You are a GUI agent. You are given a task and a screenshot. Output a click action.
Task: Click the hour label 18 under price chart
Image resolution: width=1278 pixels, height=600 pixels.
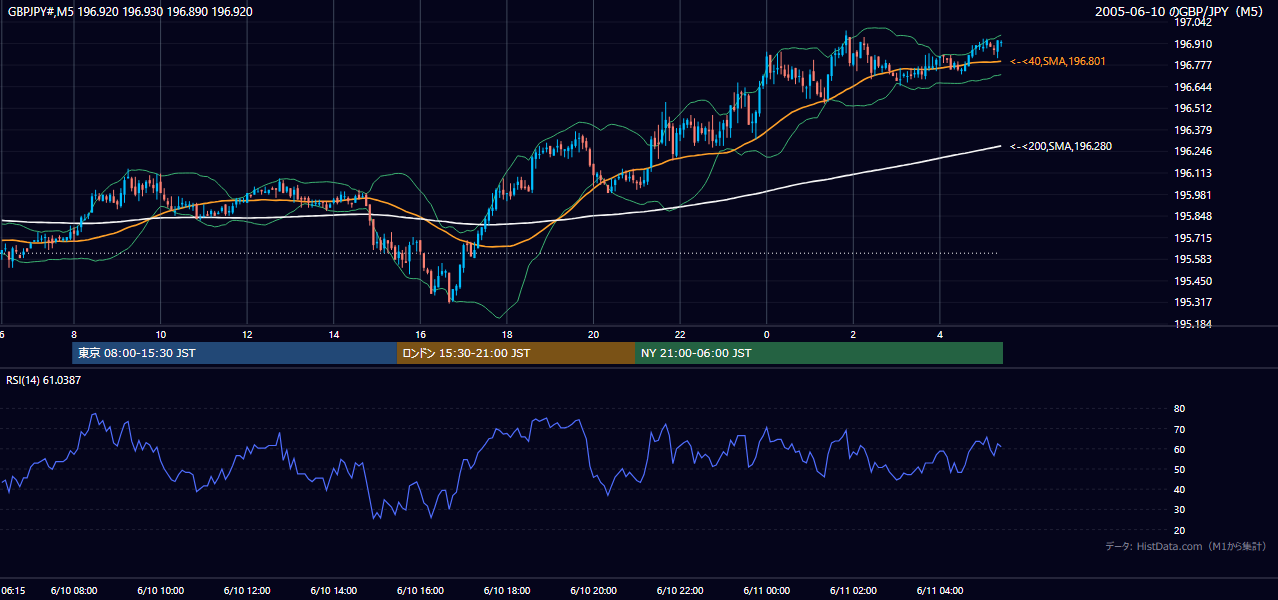(507, 334)
